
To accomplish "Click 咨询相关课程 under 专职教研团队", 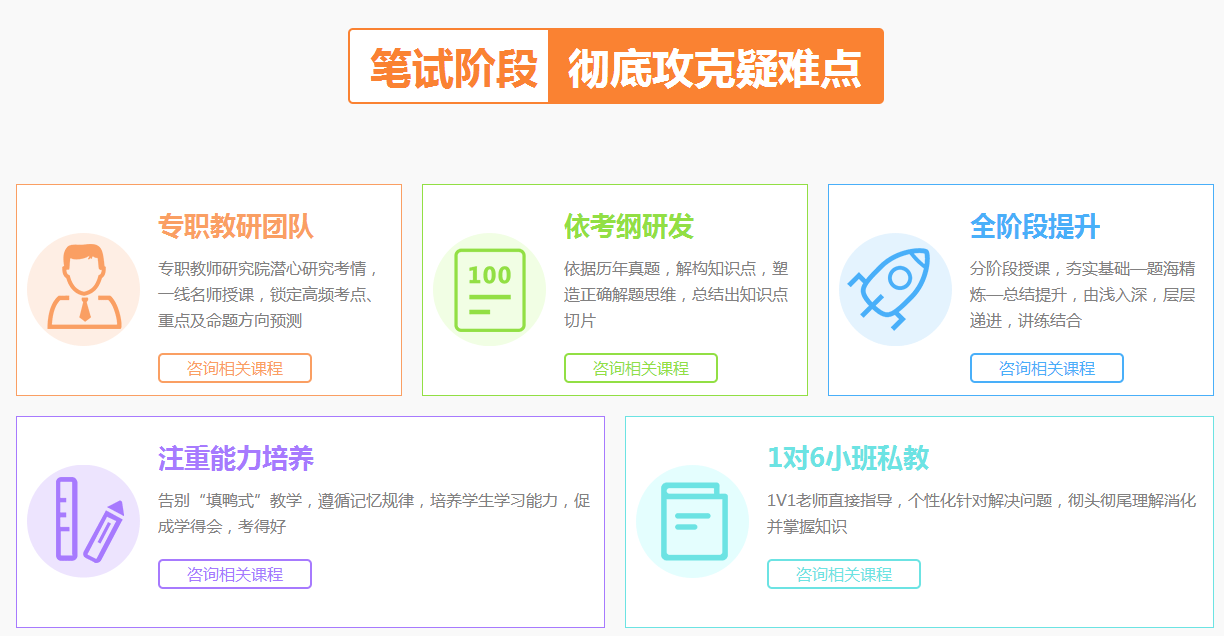I will click(235, 368).
